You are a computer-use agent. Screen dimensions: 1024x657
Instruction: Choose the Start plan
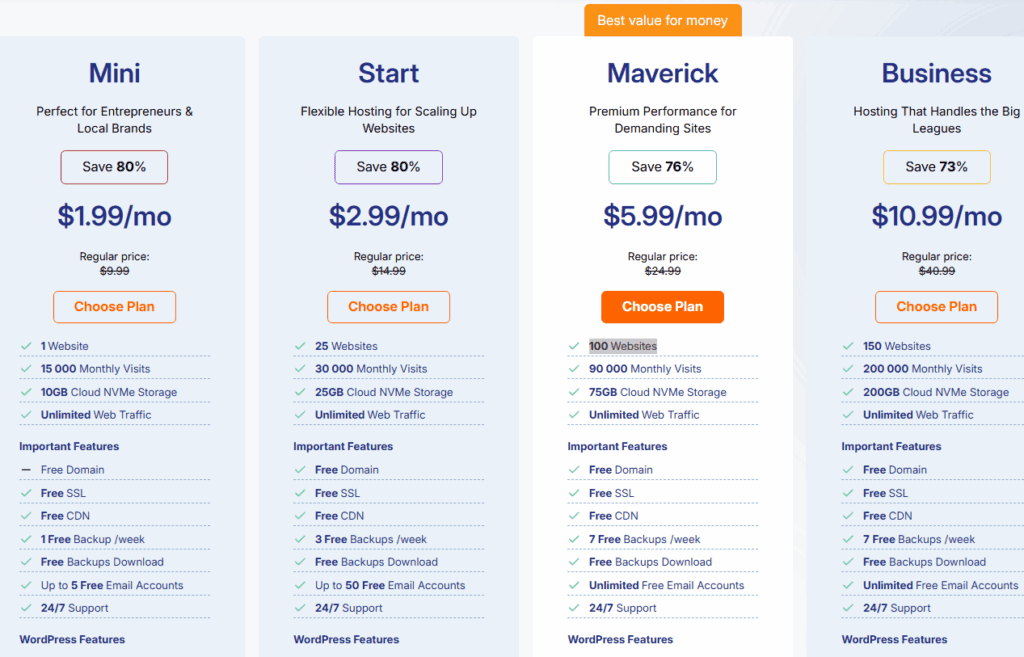pyautogui.click(x=388, y=307)
